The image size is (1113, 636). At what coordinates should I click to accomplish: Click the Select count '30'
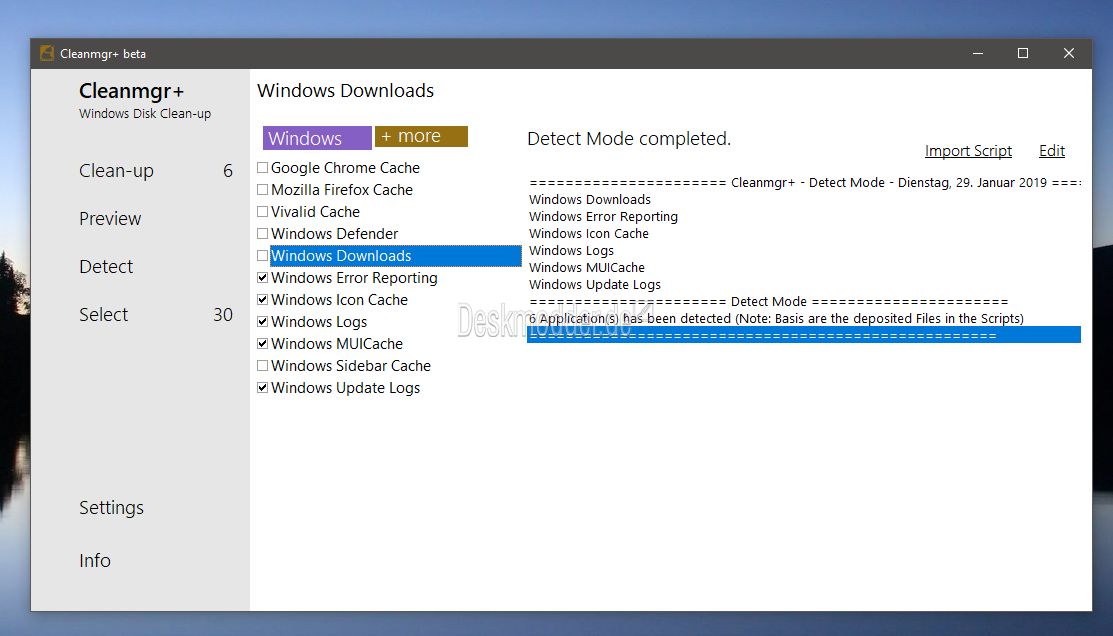click(x=223, y=314)
